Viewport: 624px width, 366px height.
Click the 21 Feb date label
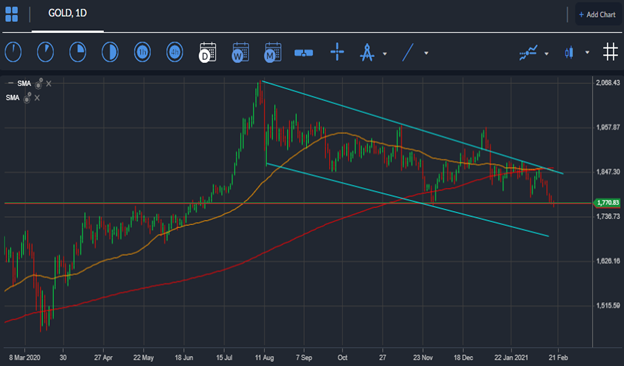click(558, 358)
